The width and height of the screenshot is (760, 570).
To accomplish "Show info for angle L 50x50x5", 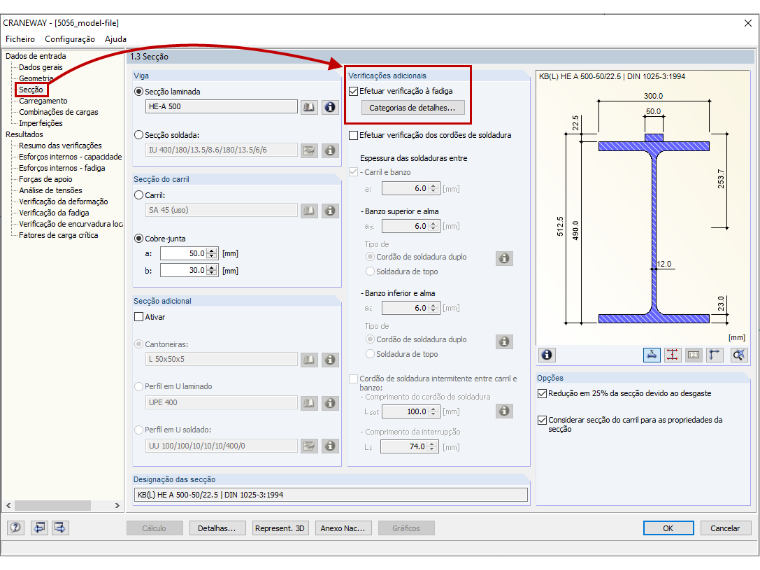I will click(x=330, y=360).
